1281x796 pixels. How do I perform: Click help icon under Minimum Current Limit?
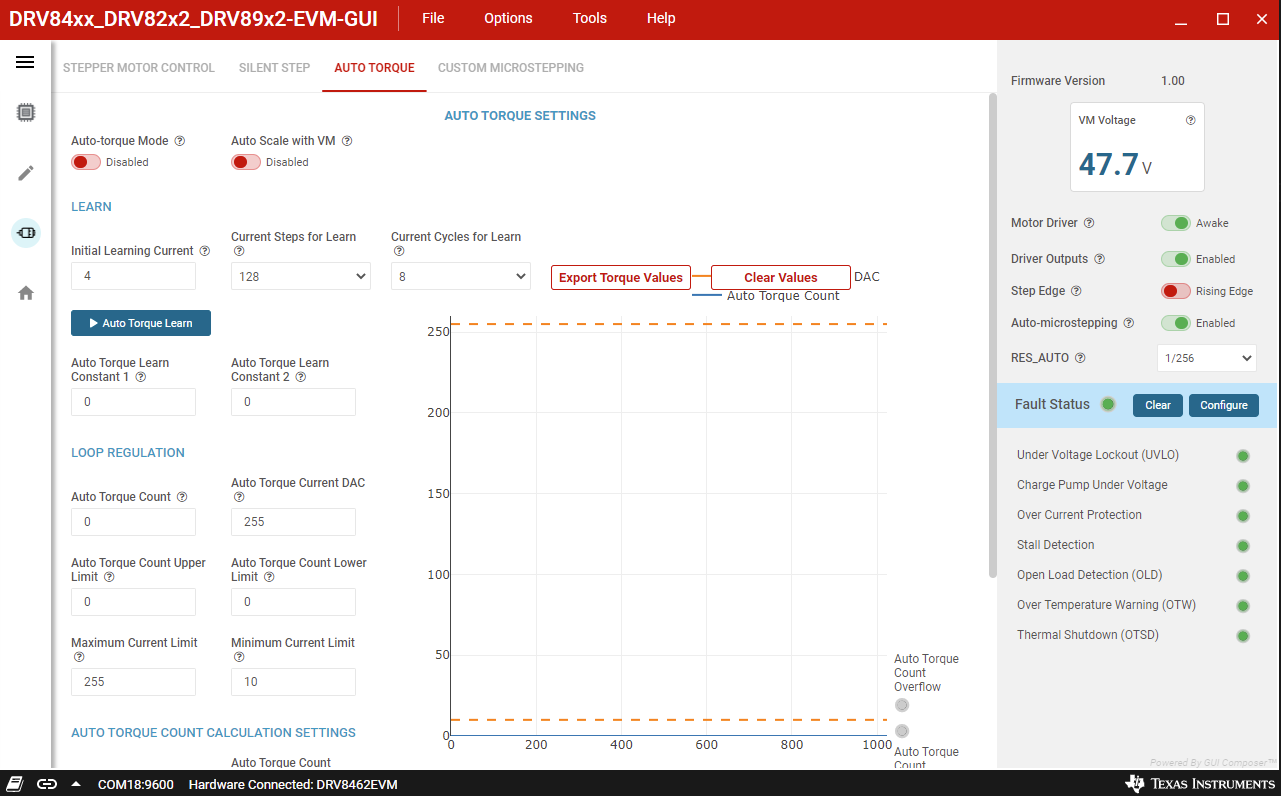(238, 657)
